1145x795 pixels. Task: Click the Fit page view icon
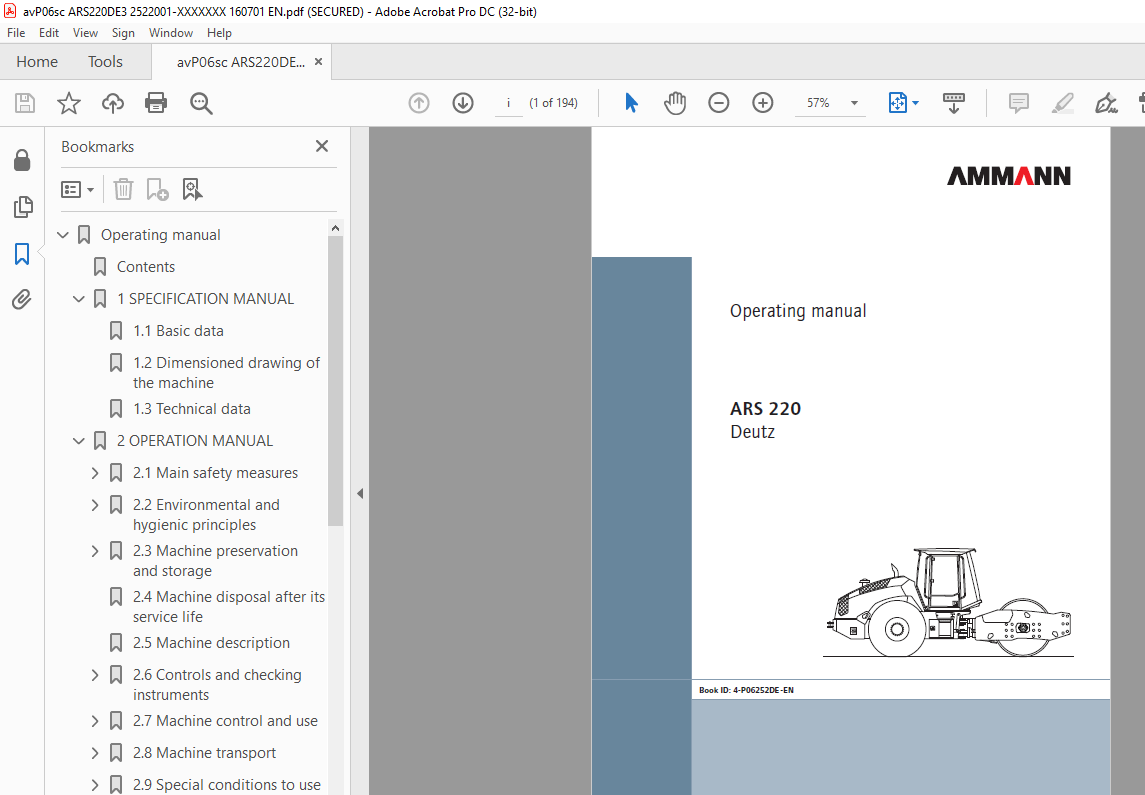pyautogui.click(x=897, y=103)
